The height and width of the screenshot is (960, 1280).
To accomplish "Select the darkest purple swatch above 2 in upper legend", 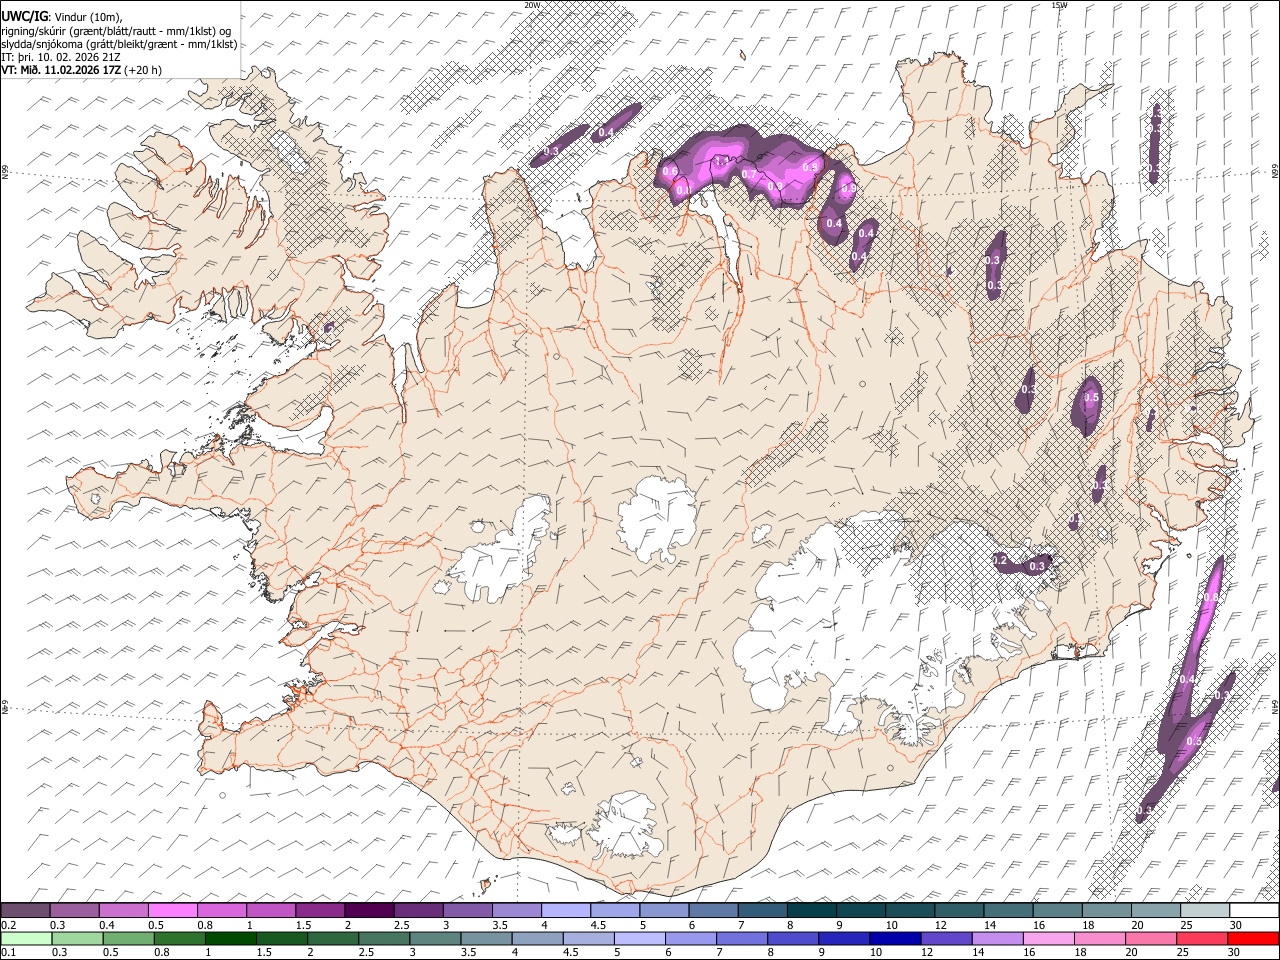I will (x=368, y=911).
